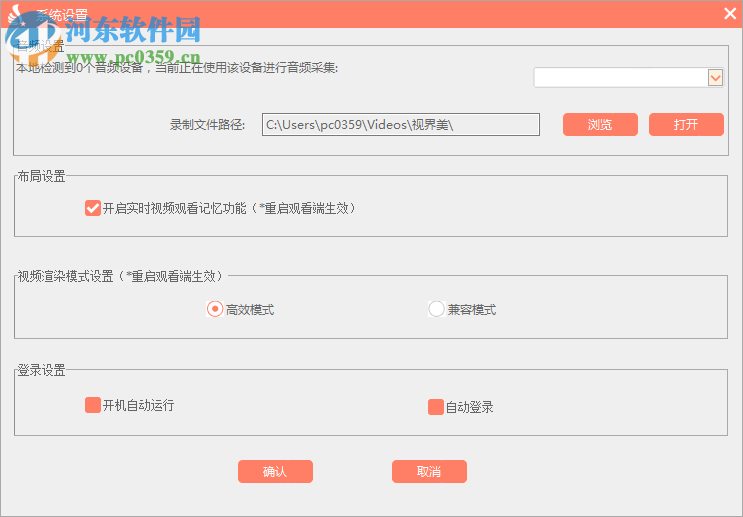
Task: Click the 浏览 browse button
Action: click(600, 125)
